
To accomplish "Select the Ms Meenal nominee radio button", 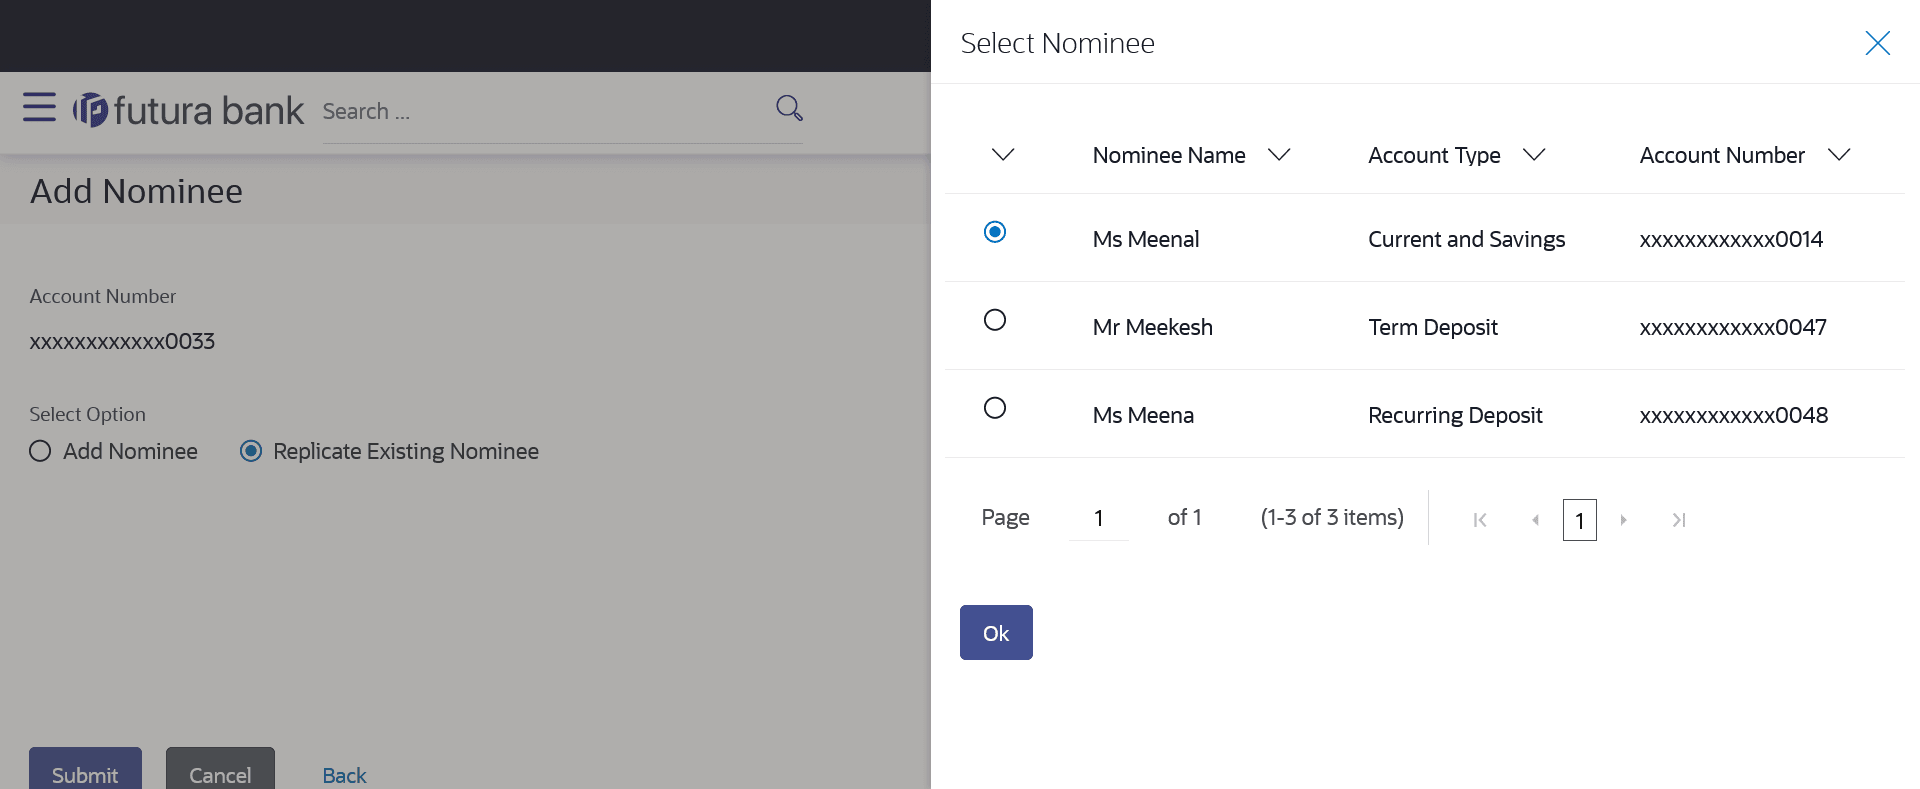I will point(995,232).
